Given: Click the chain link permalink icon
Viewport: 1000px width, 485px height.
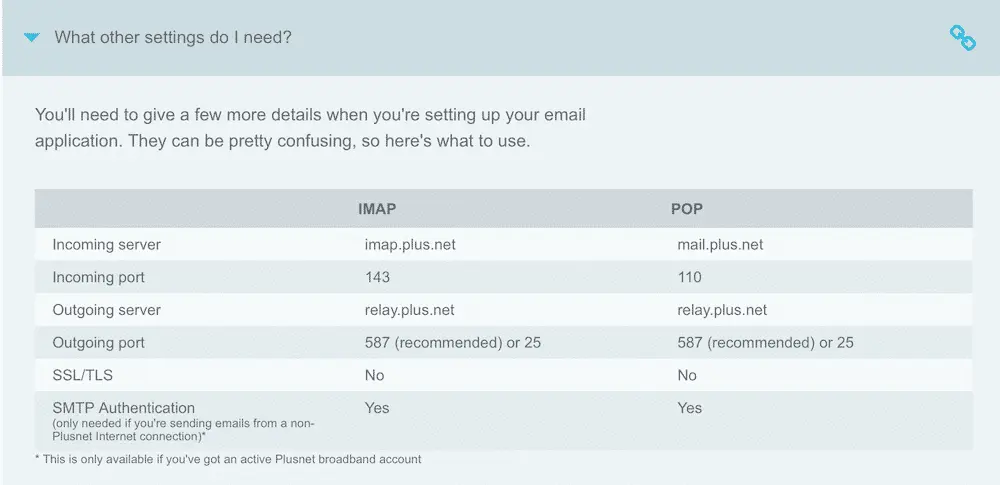Looking at the screenshot, I should click(x=962, y=38).
